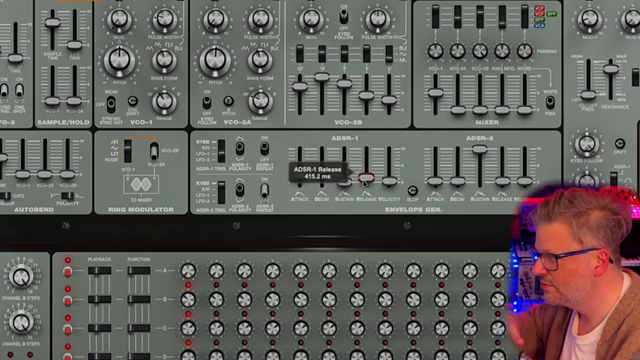640x360 pixels.
Task: Click the ADSR-2 Attack slider
Action: point(435,181)
